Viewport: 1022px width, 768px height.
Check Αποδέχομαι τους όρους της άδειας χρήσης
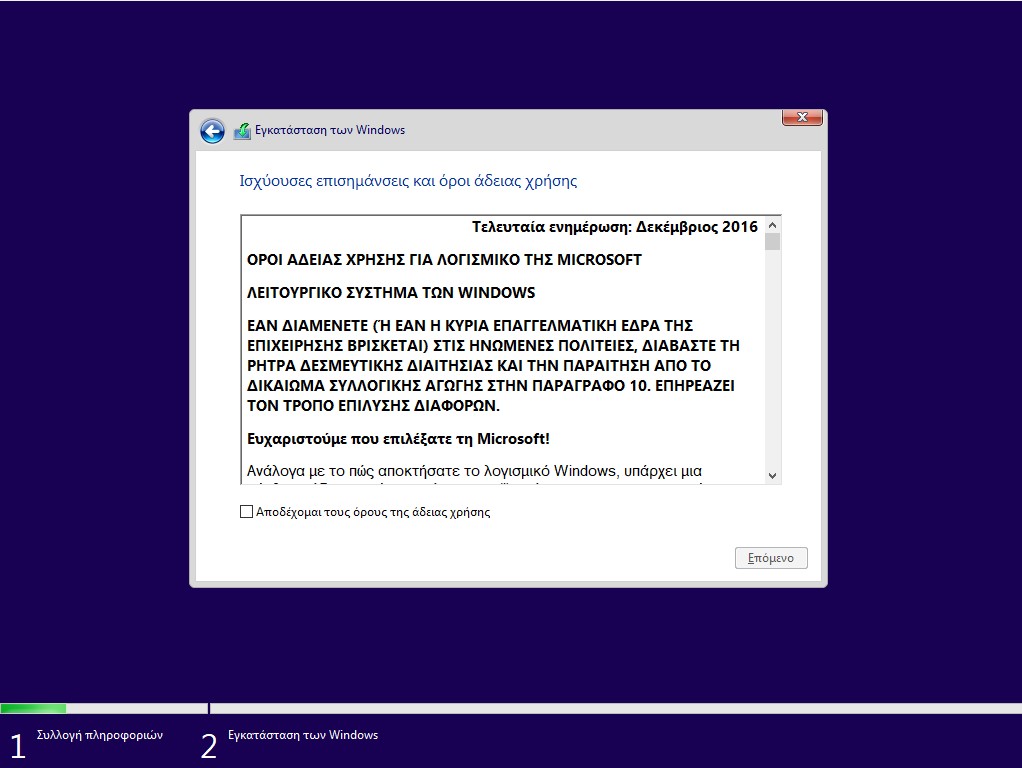tap(246, 512)
